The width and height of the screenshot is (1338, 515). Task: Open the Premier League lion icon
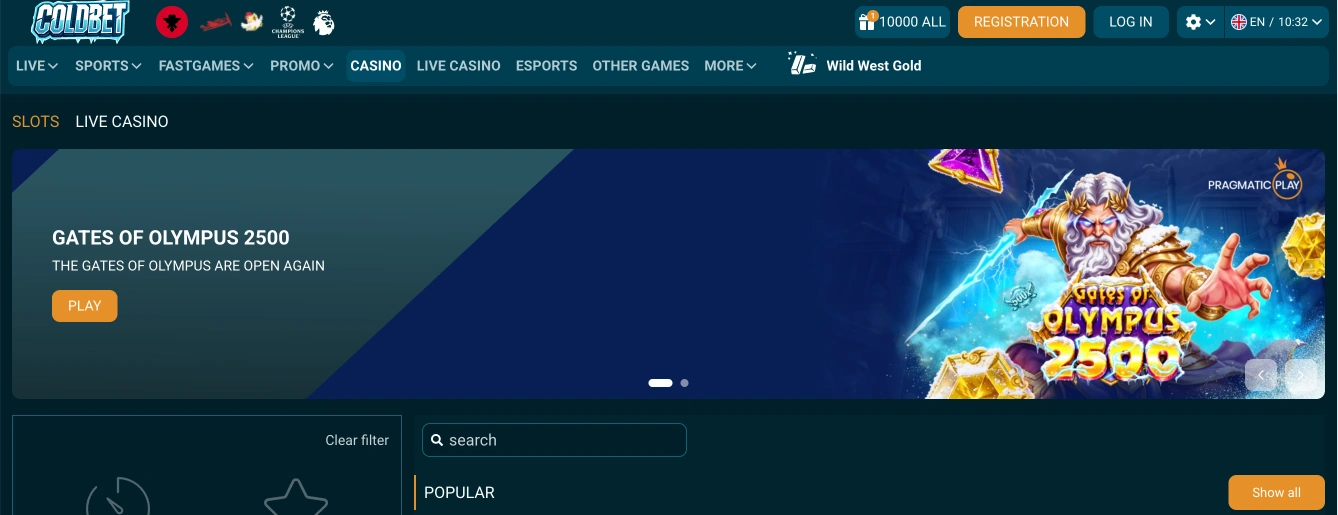pyautogui.click(x=324, y=22)
